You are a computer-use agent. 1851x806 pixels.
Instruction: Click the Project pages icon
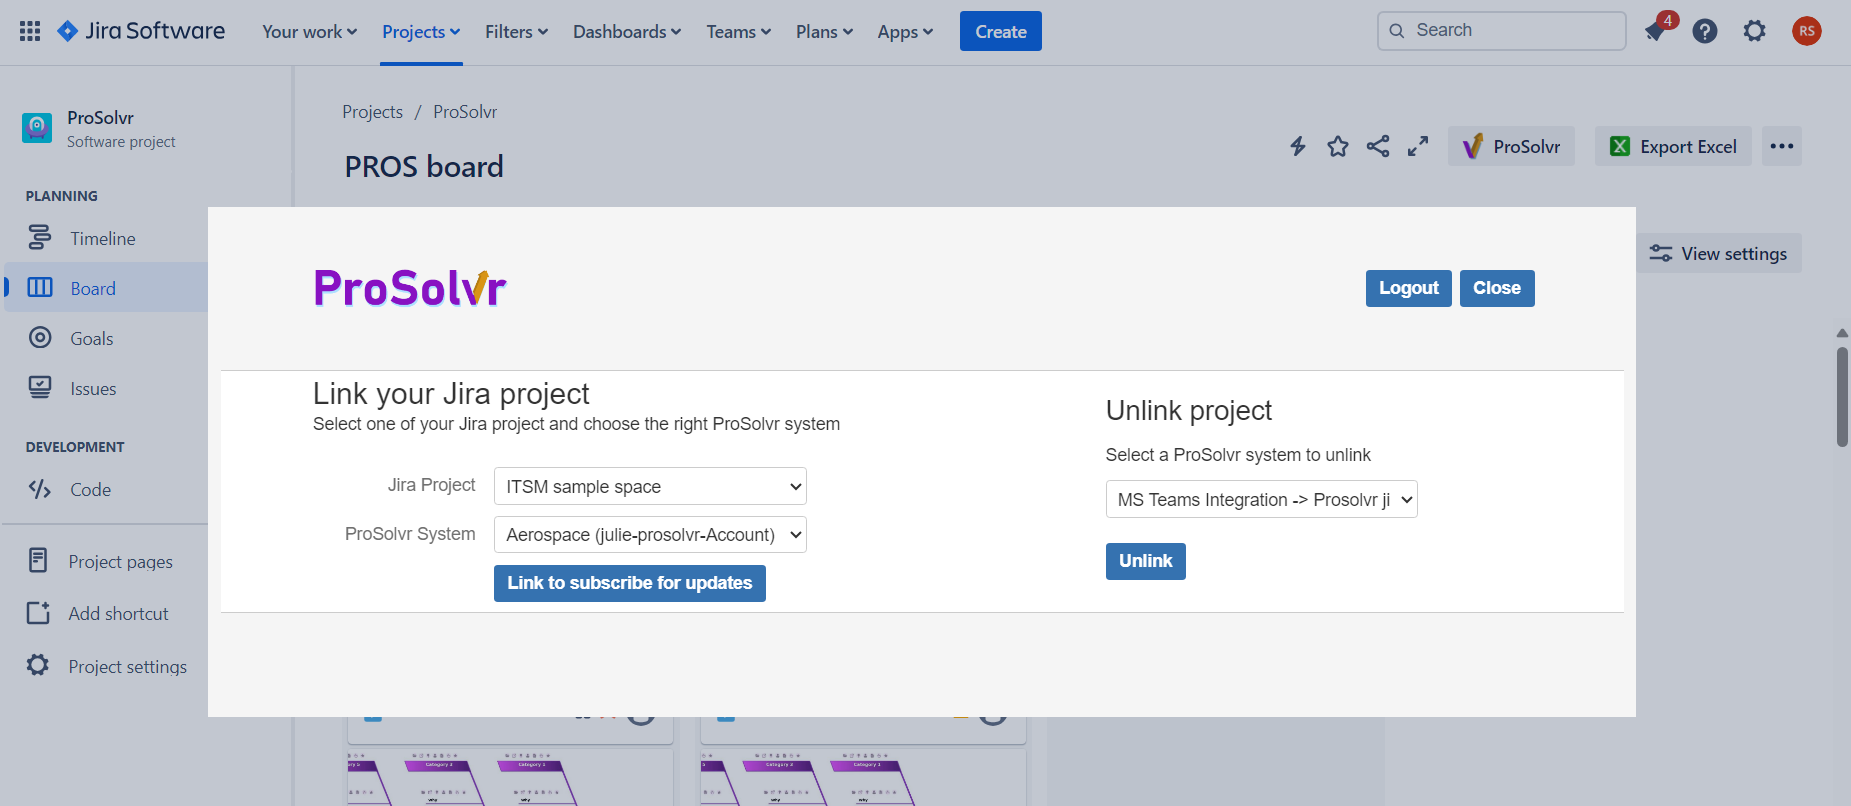(x=38, y=561)
